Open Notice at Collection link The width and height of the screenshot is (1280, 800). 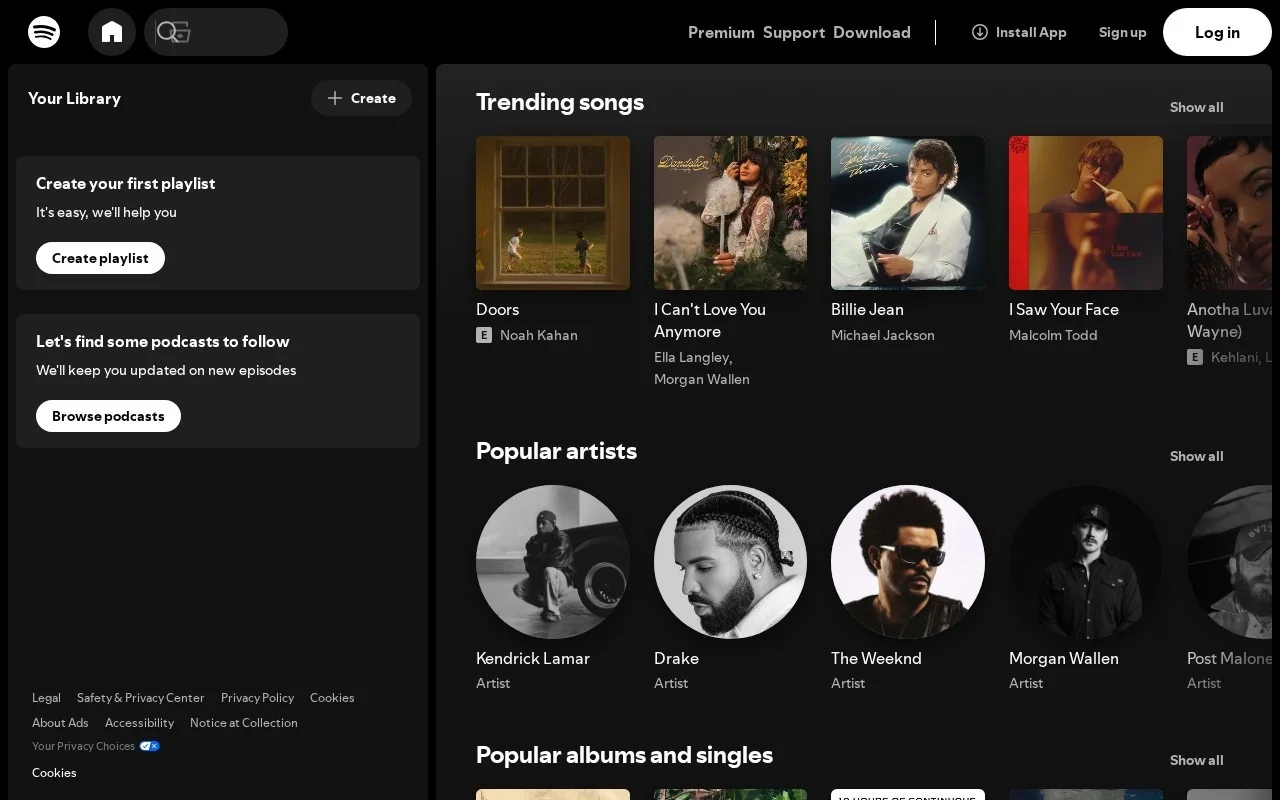244,723
